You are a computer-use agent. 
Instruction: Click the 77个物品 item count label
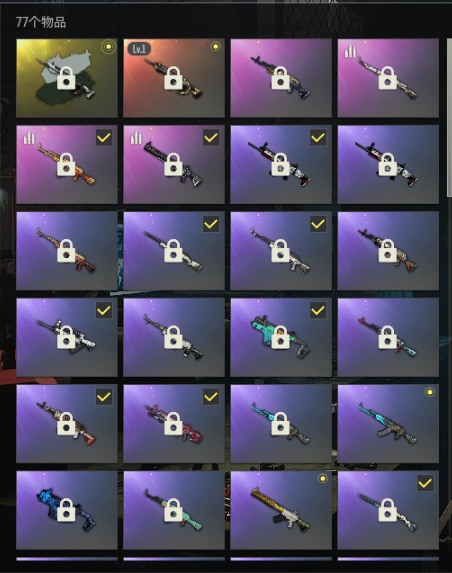coord(41,22)
